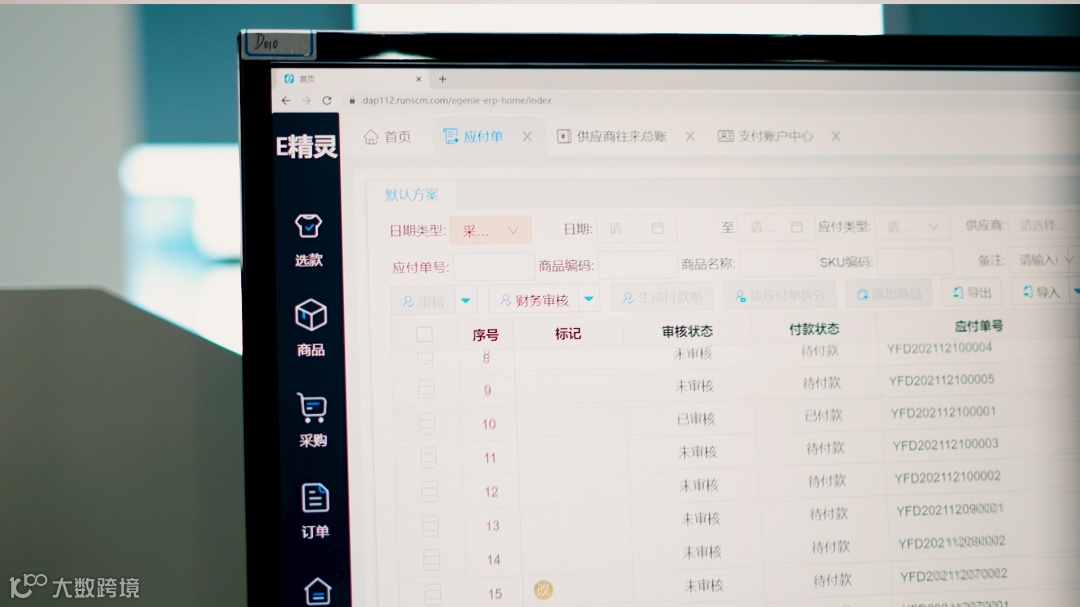
Task: Click the 添加商品 button
Action: pos(889,294)
